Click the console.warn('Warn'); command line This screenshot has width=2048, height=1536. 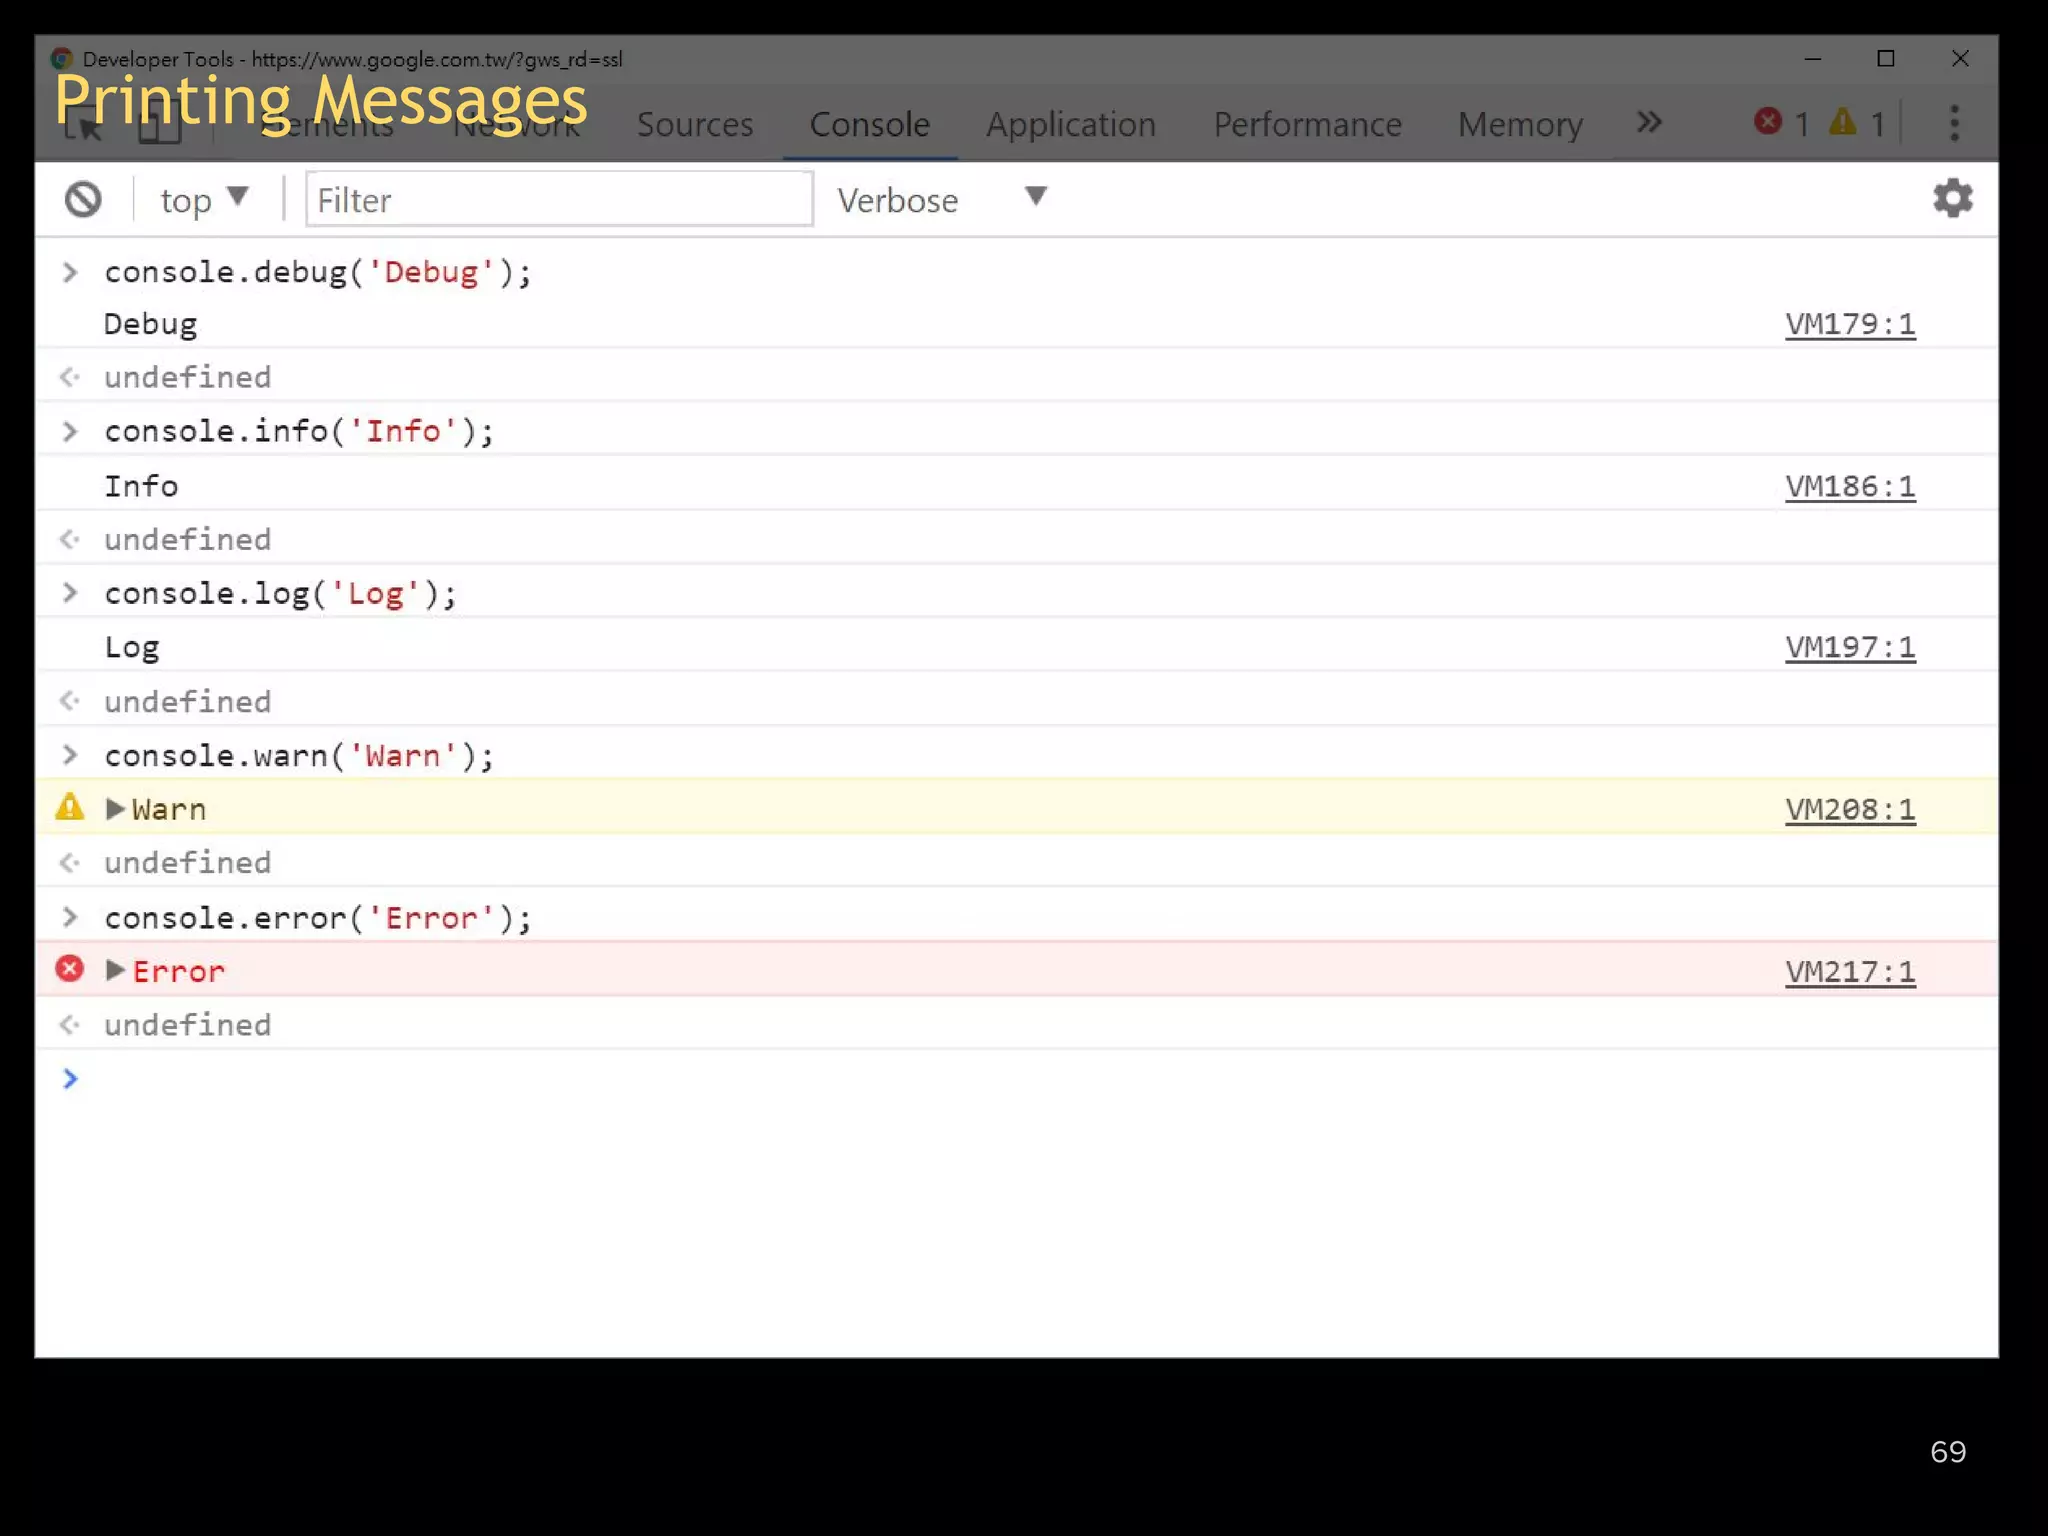299,755
